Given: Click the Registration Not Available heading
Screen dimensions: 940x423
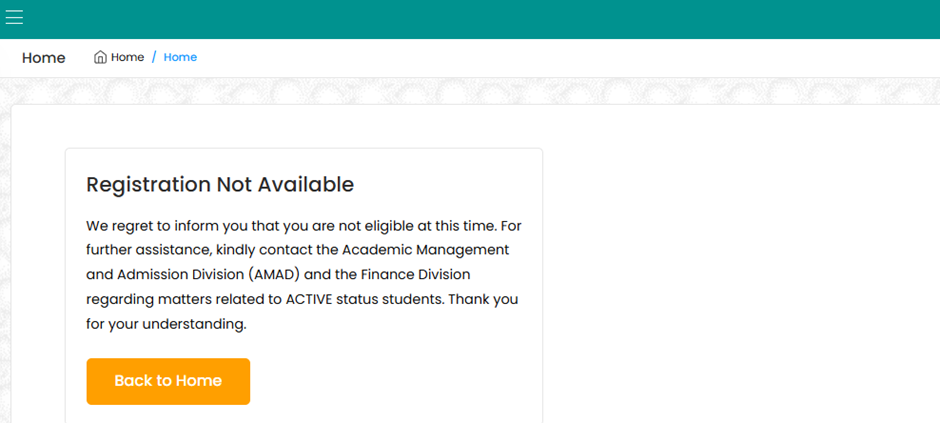Looking at the screenshot, I should [220, 185].
